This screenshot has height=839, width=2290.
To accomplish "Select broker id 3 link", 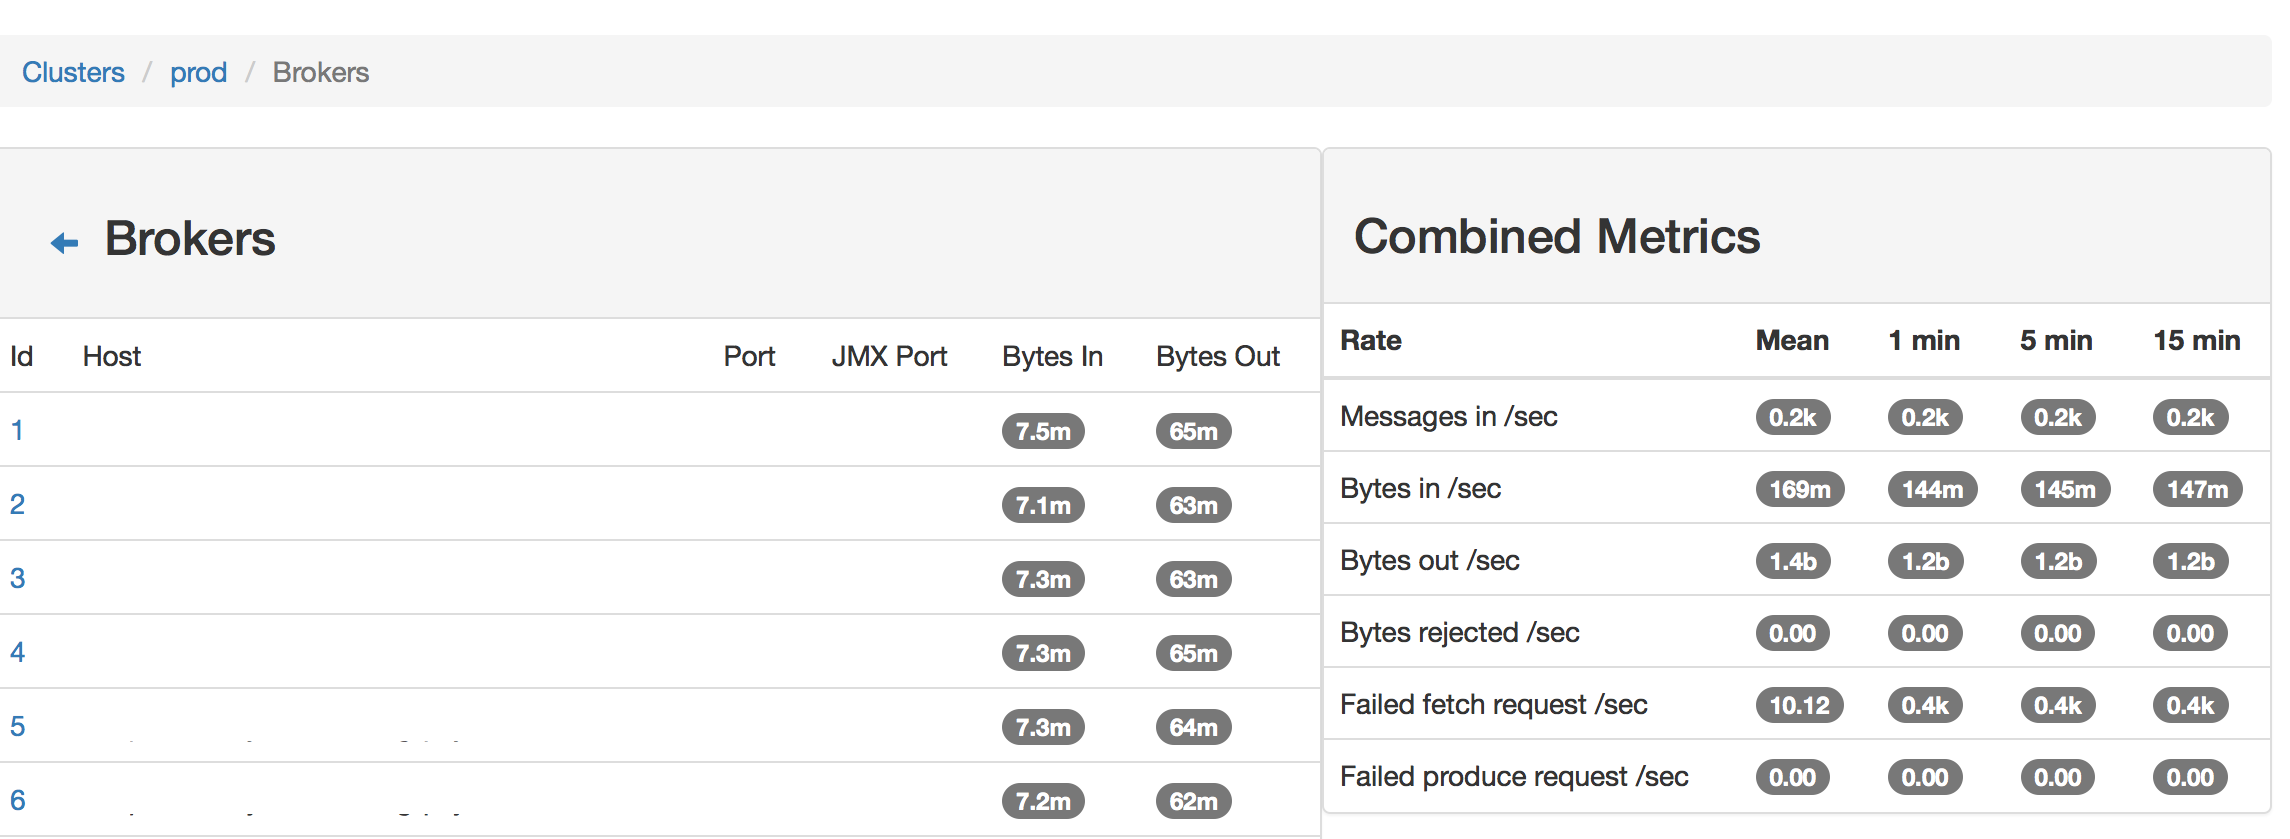I will click(17, 578).
